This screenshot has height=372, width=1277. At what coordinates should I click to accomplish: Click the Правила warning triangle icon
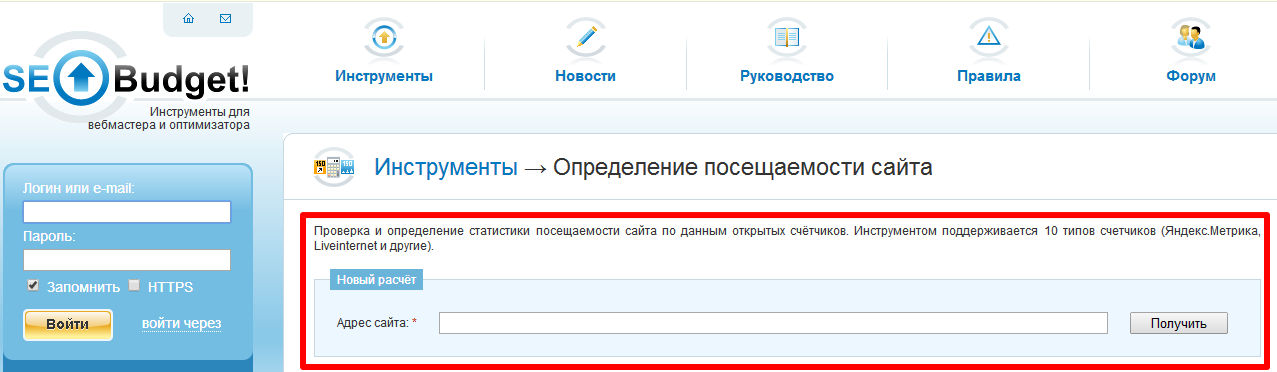point(988,38)
